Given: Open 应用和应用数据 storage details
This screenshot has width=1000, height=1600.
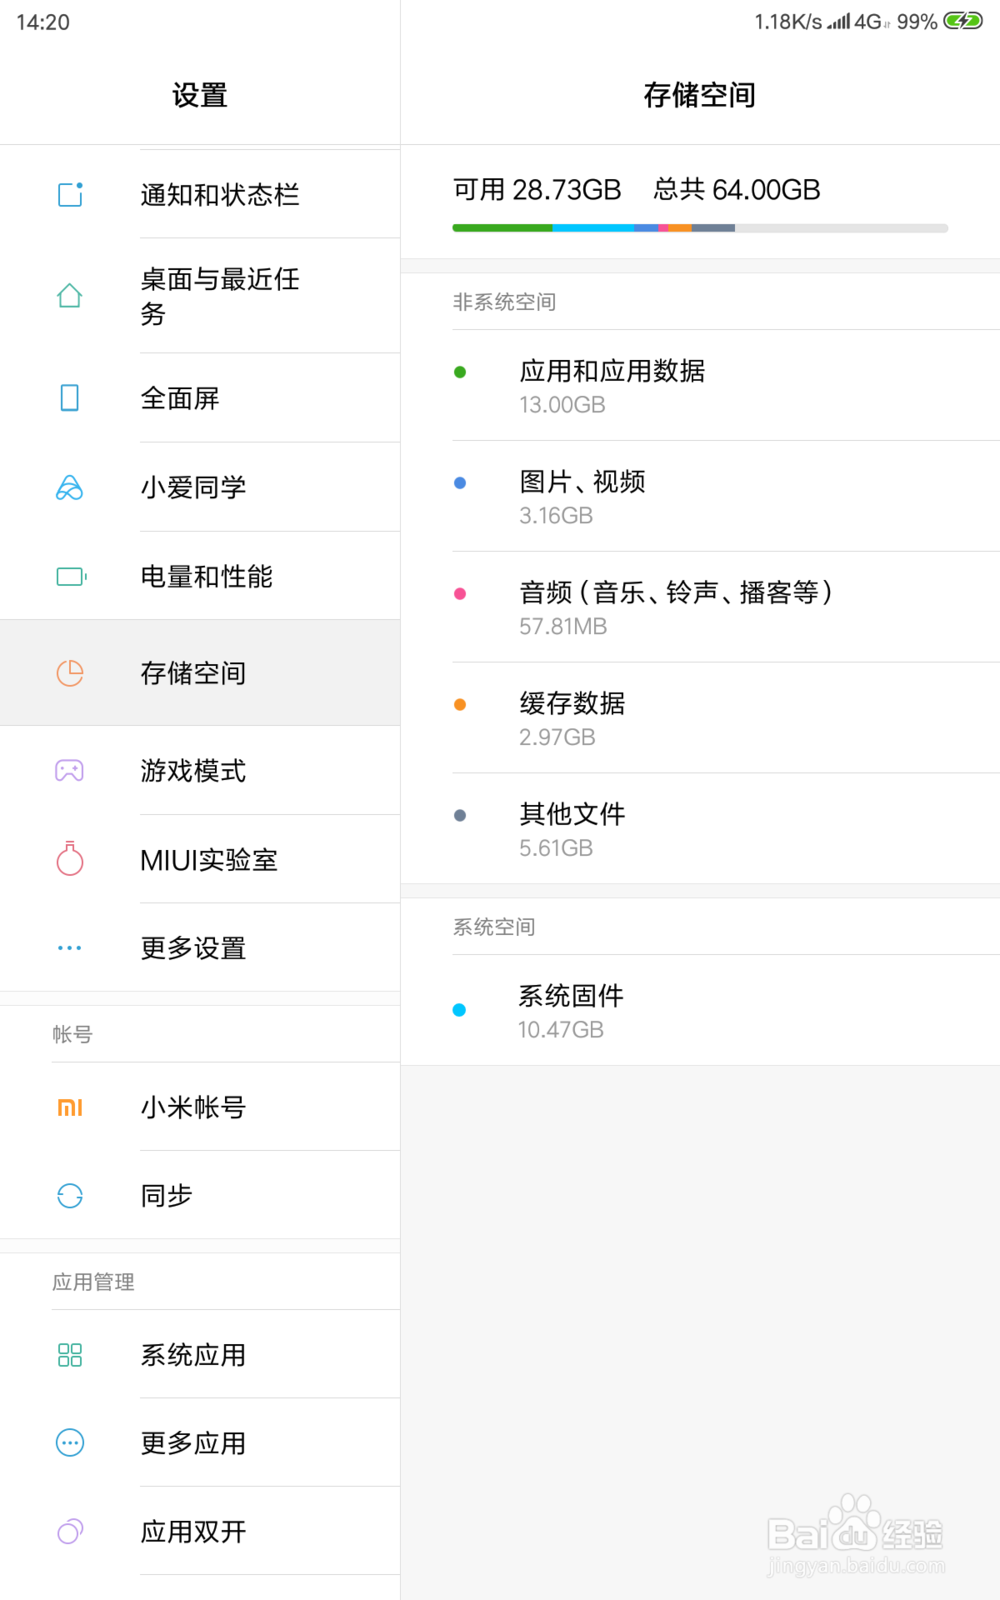Looking at the screenshot, I should [612, 385].
